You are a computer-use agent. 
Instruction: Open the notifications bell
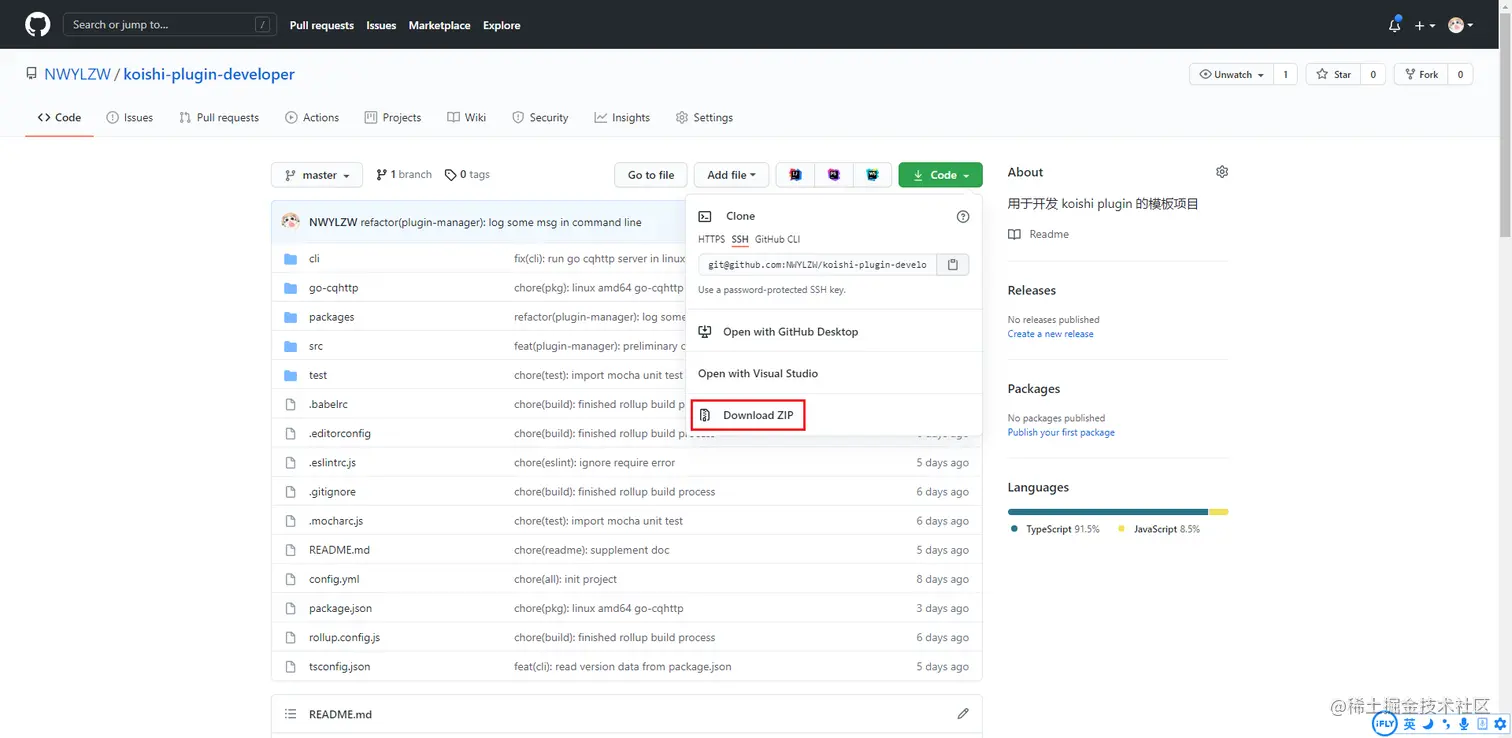click(1394, 25)
